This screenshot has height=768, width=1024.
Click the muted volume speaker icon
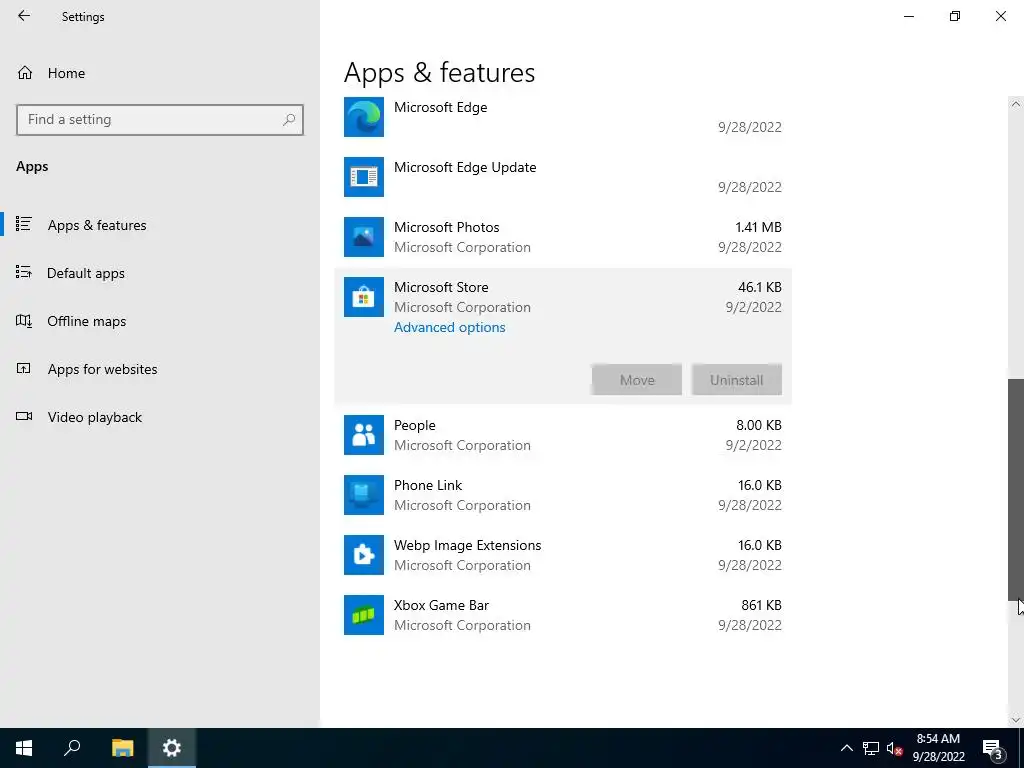coord(894,748)
